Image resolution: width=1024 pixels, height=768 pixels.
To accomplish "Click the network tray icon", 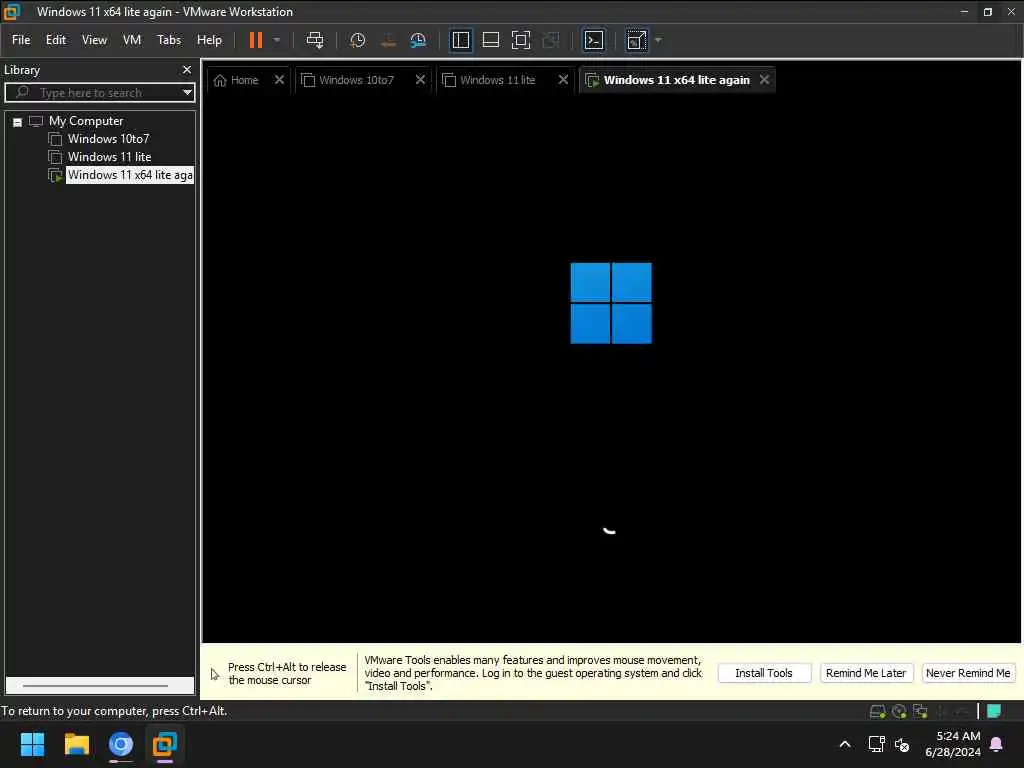I will click(x=876, y=744).
